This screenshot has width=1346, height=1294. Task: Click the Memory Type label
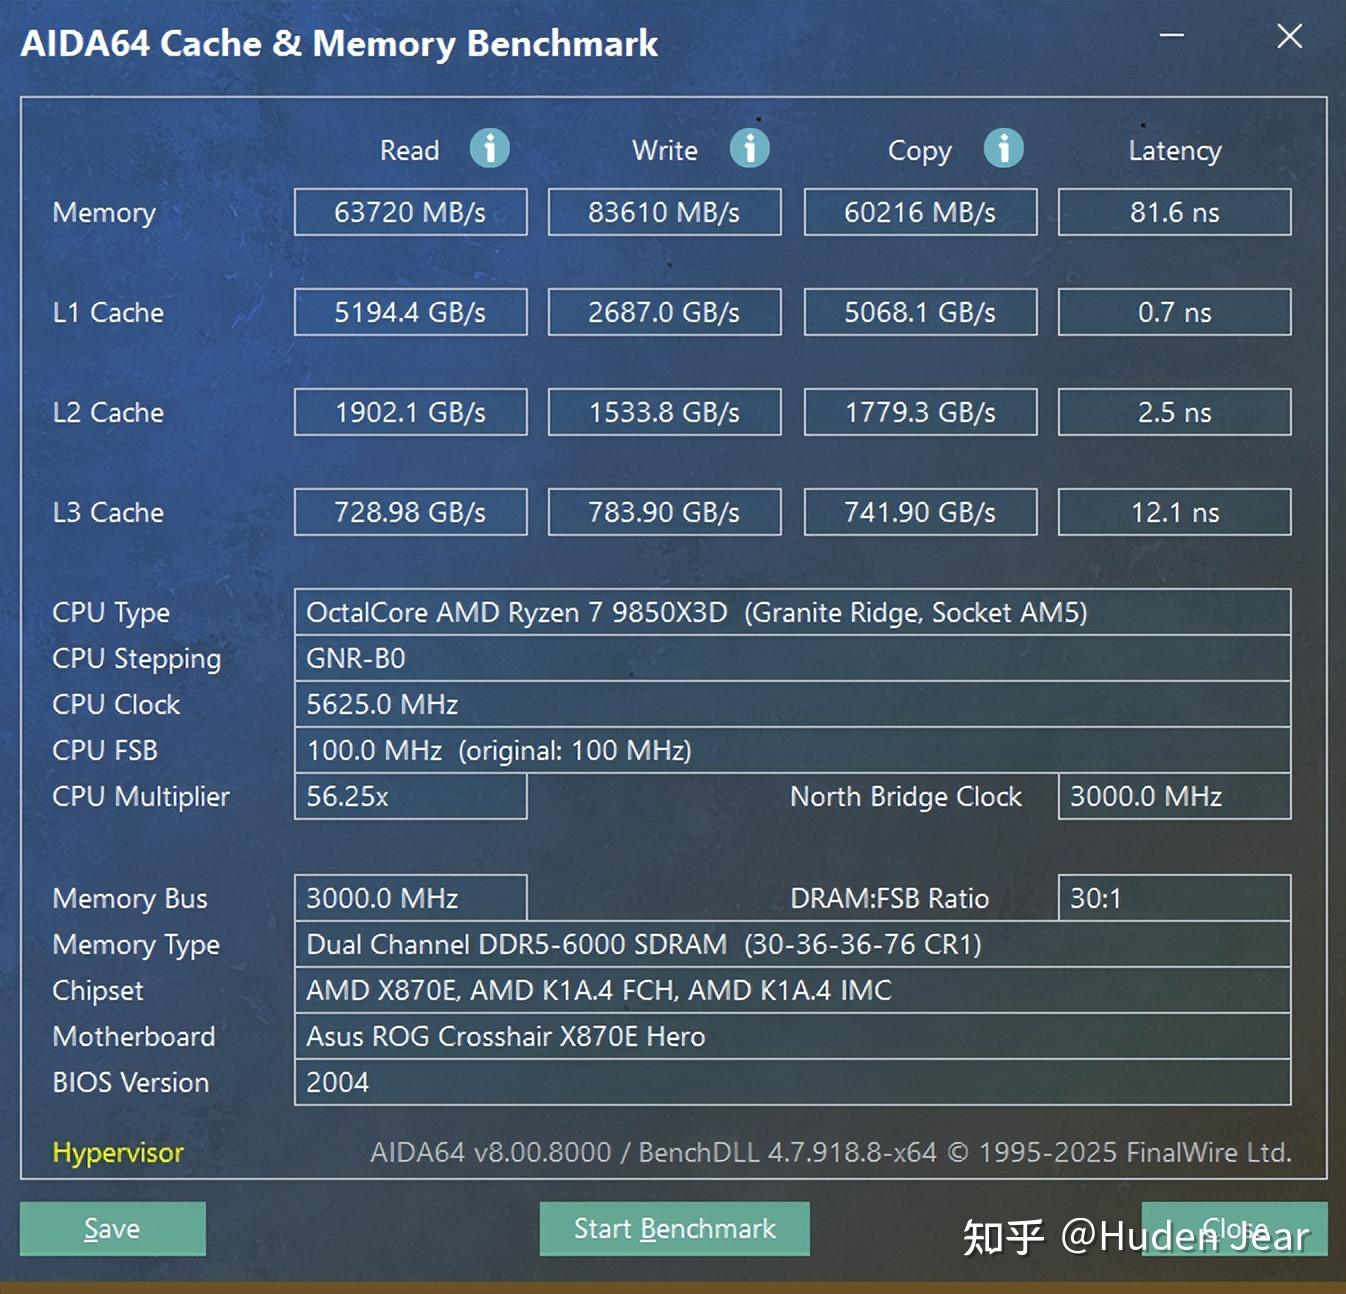tap(136, 945)
